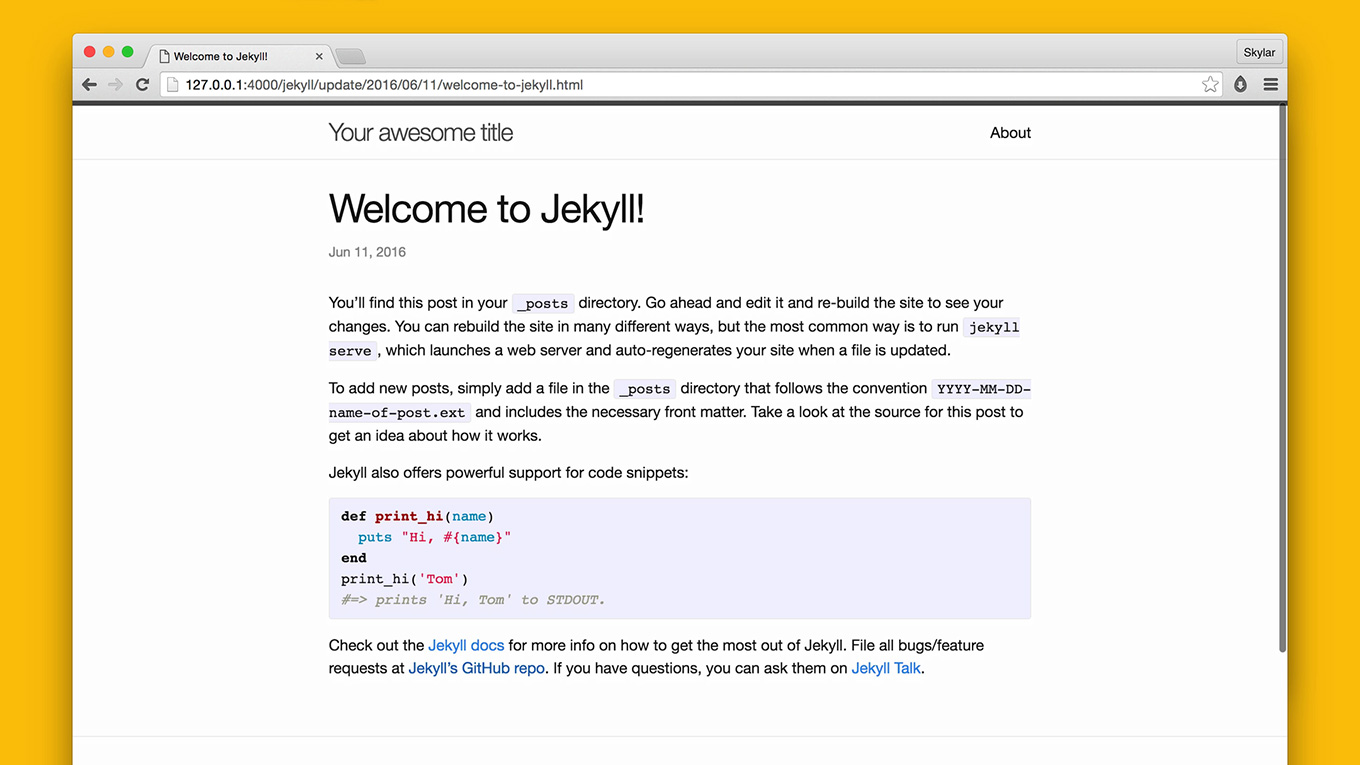Go back using the browser back arrow
The width and height of the screenshot is (1360, 765).
pos(89,85)
